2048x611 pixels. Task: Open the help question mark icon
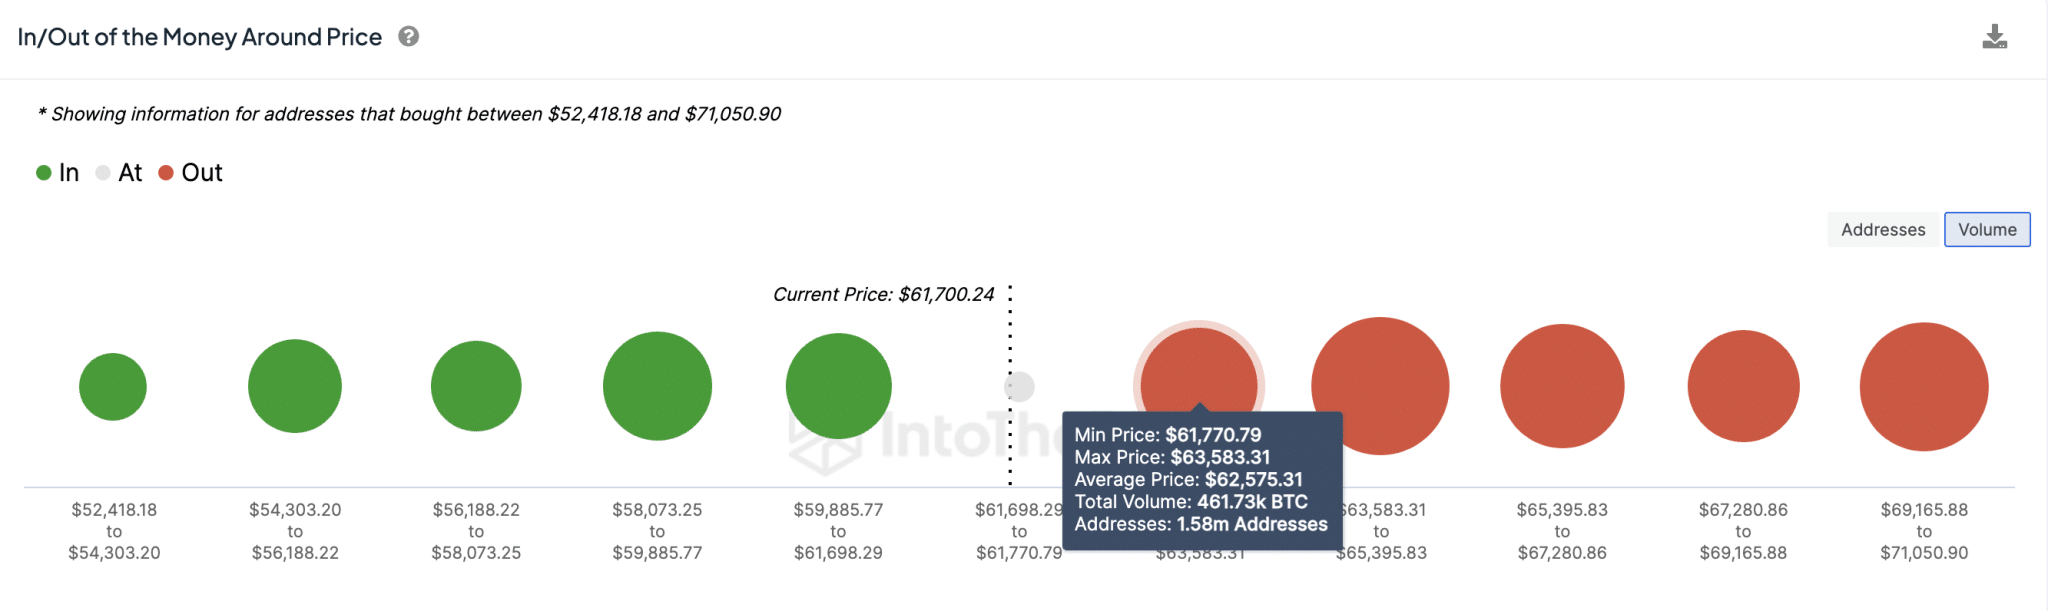point(408,37)
